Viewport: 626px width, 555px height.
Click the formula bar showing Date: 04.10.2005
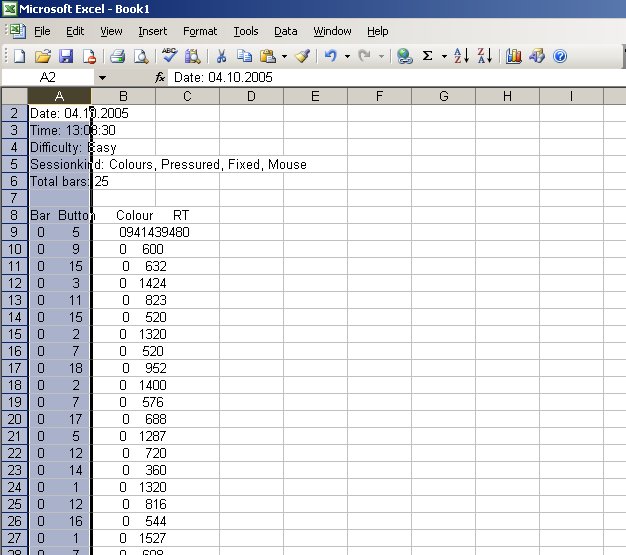[397, 77]
